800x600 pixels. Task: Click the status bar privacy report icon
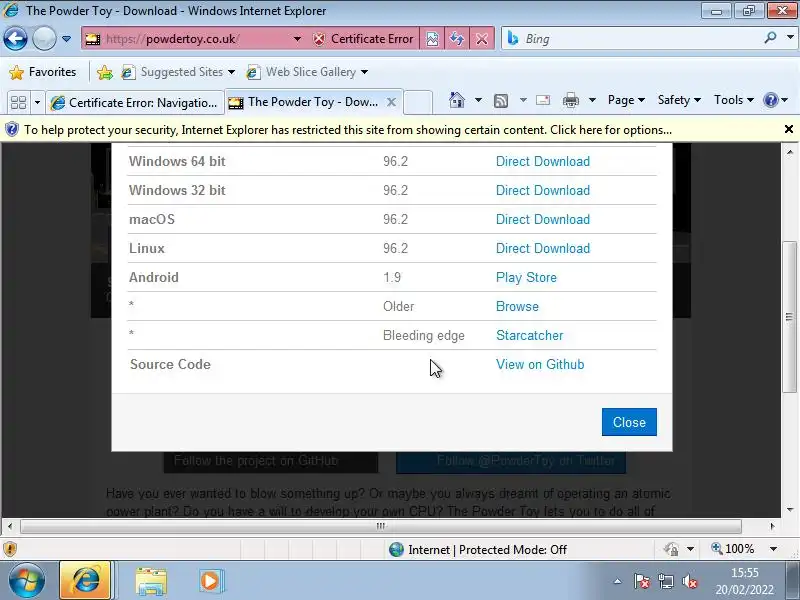coord(671,549)
